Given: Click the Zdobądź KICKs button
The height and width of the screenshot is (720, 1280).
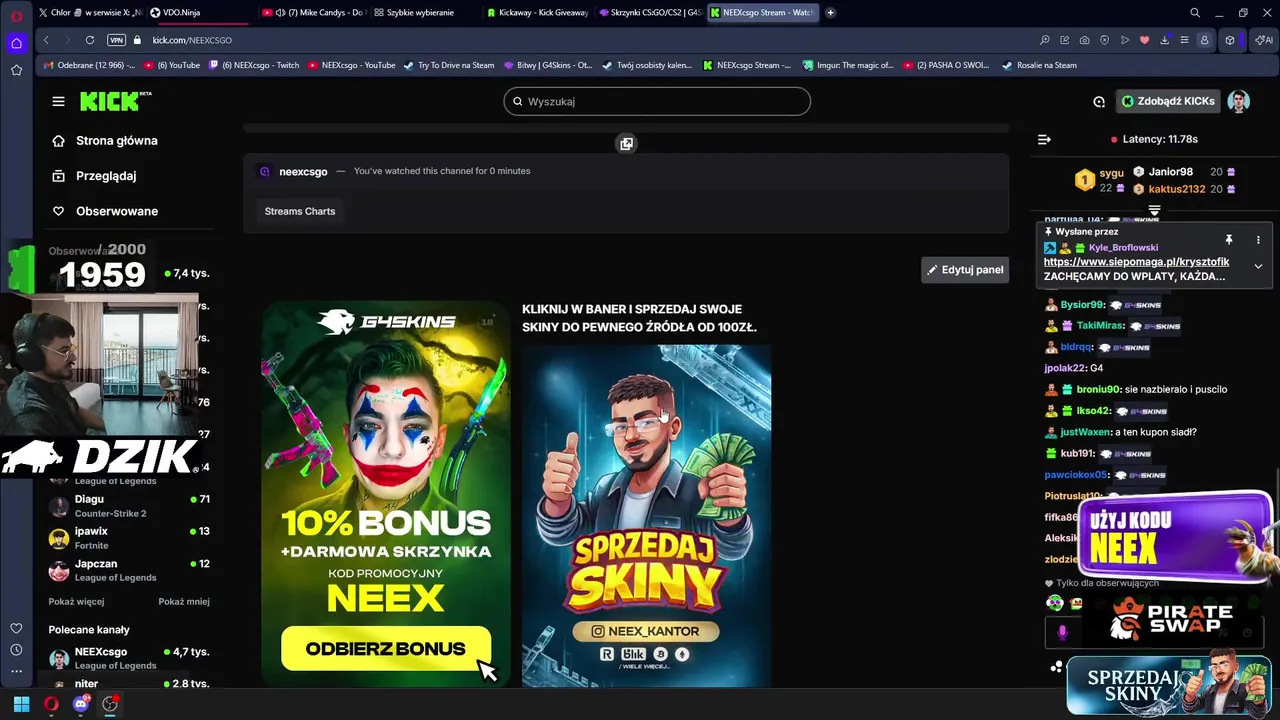Looking at the screenshot, I should pyautogui.click(x=1167, y=101).
